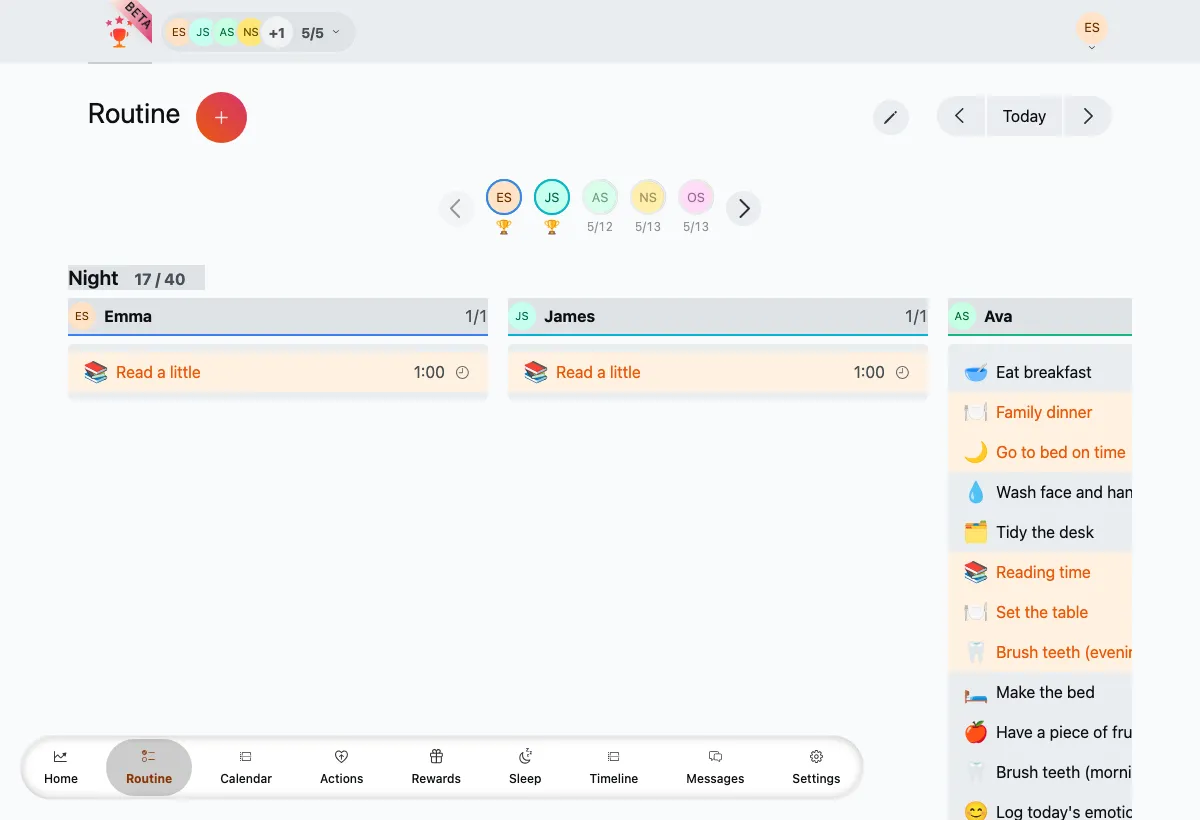
Task: Go to the Sleep tab
Action: (x=525, y=767)
